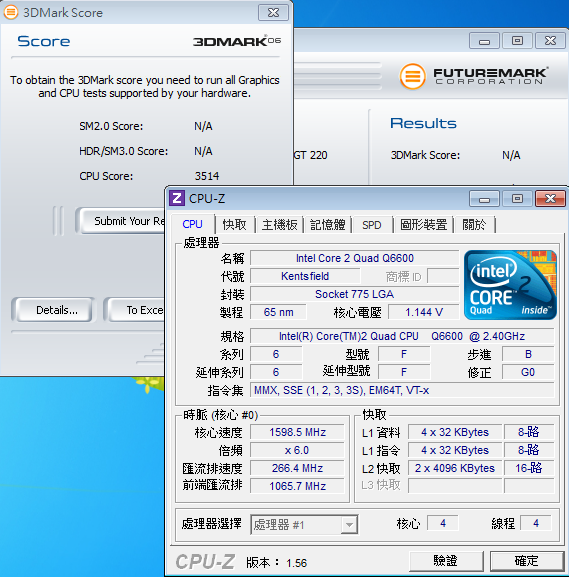
Task: Minimize the Futuremark main window
Action: tap(484, 40)
